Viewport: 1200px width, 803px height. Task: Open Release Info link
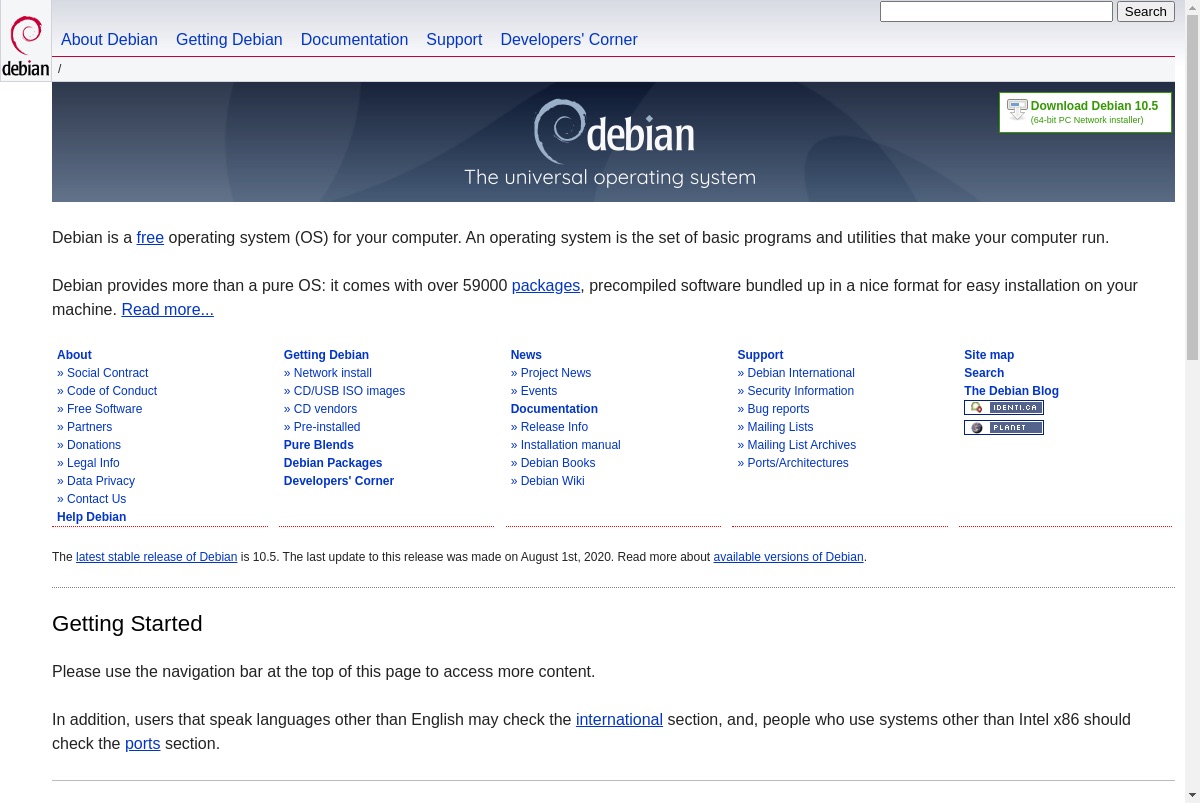[x=554, y=427]
